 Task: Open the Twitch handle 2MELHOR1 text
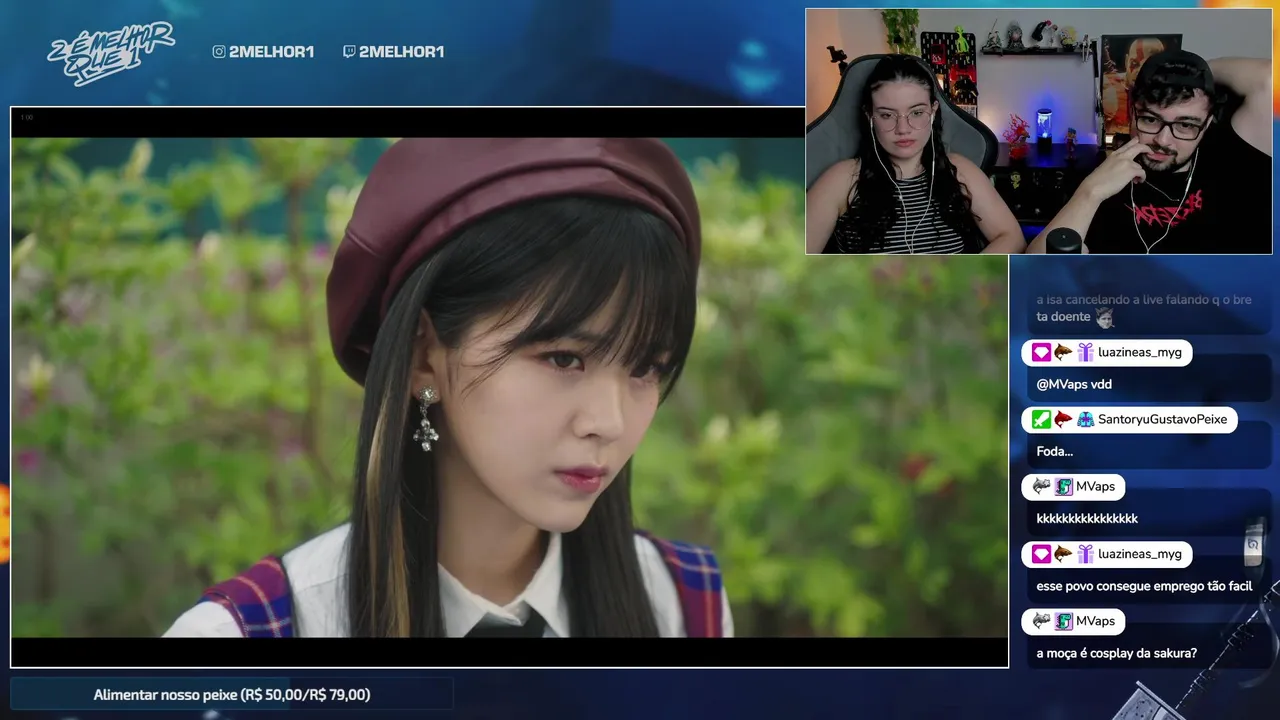[401, 52]
